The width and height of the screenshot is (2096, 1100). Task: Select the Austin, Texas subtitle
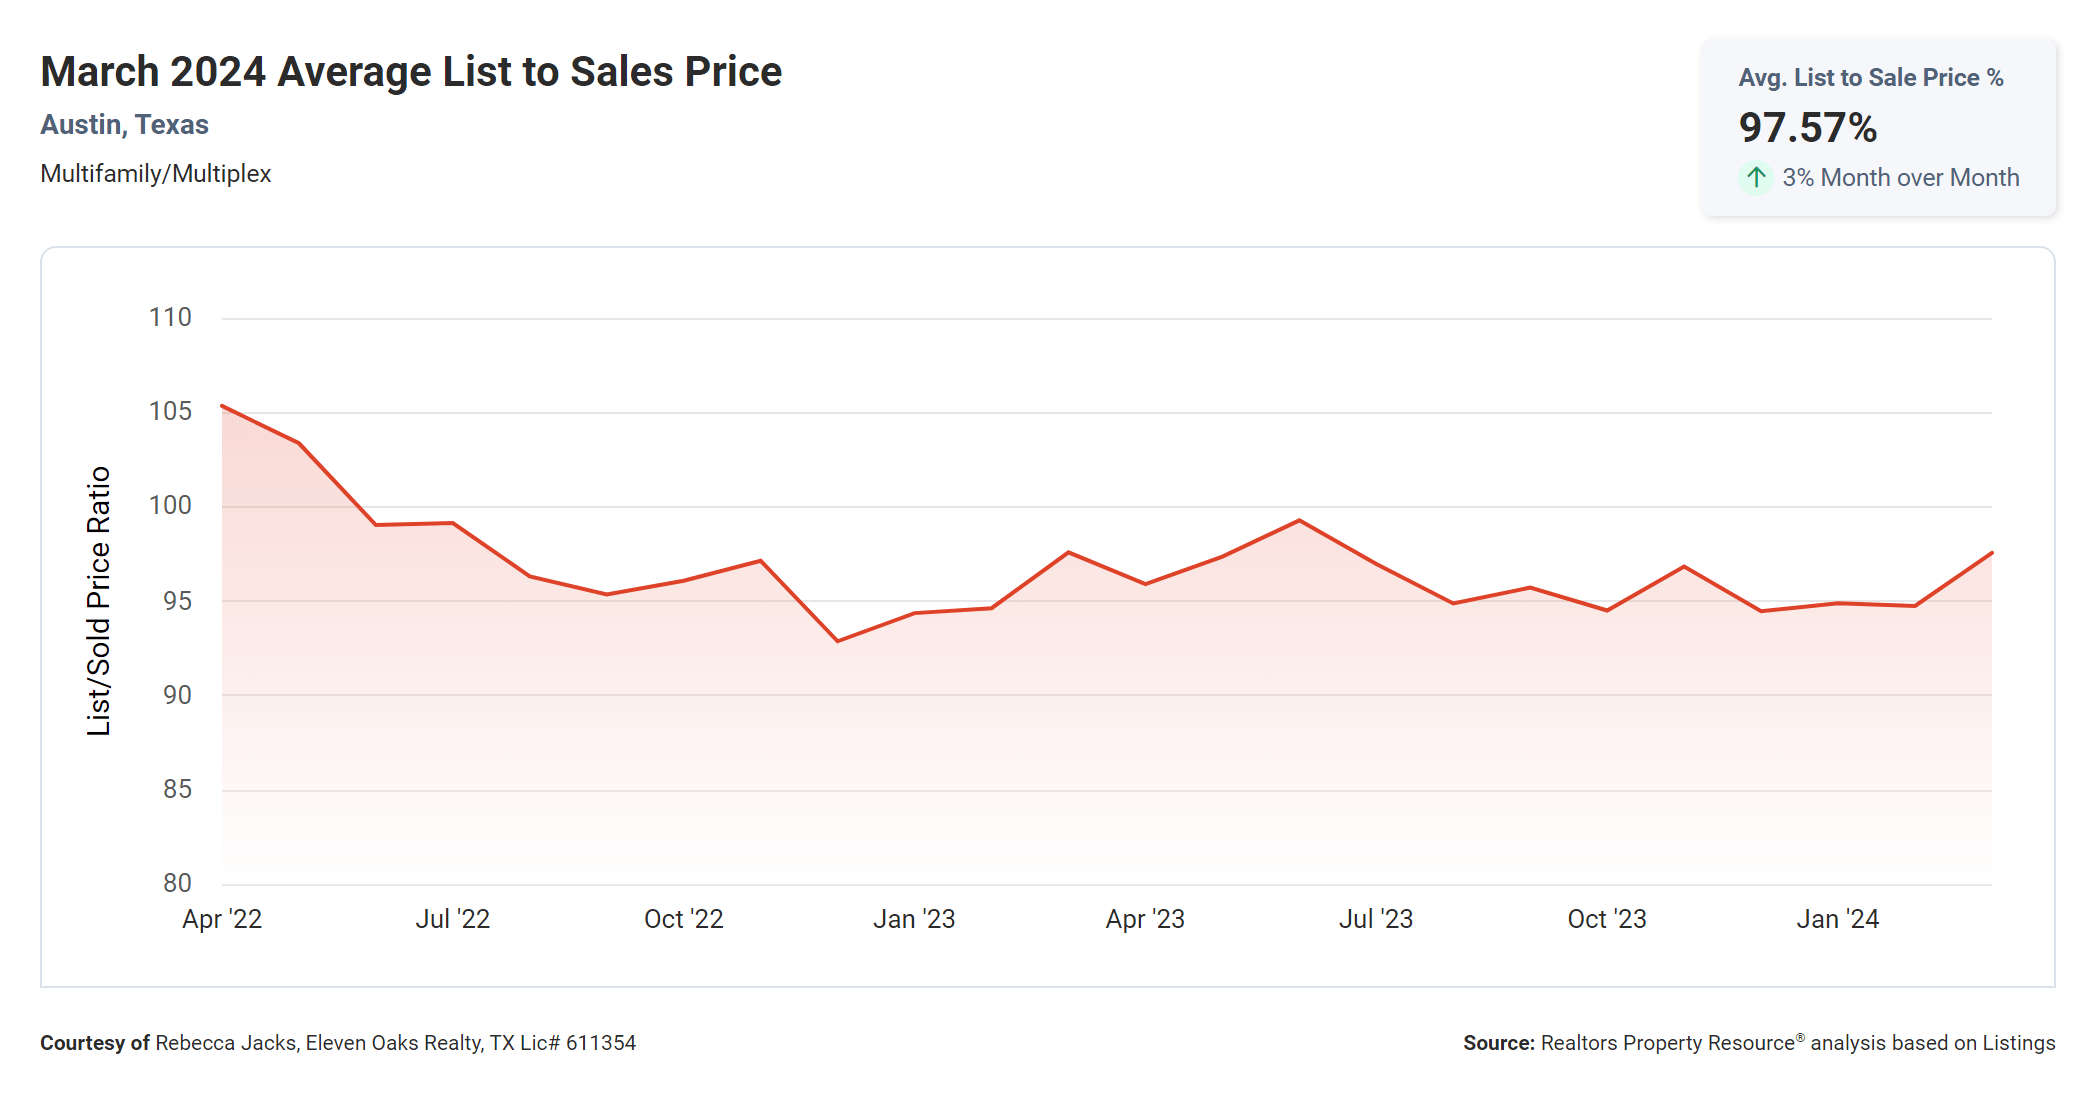point(124,125)
